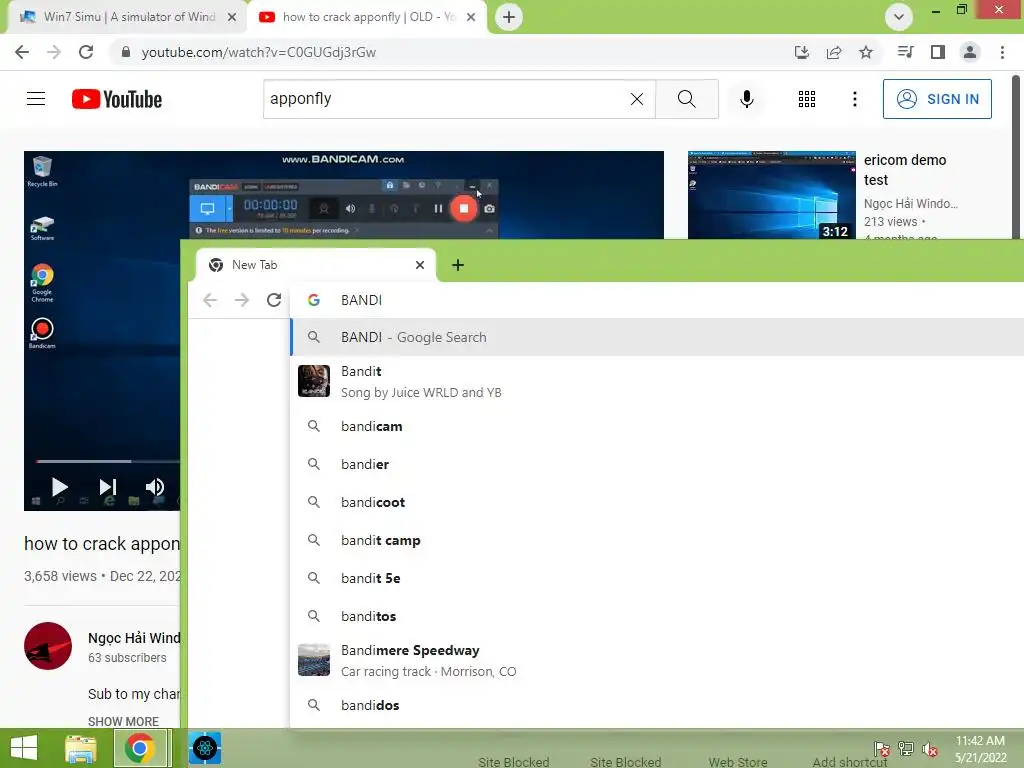Open the media controls icon in Chrome toolbar
This screenshot has width=1024, height=768.
coord(905,52)
